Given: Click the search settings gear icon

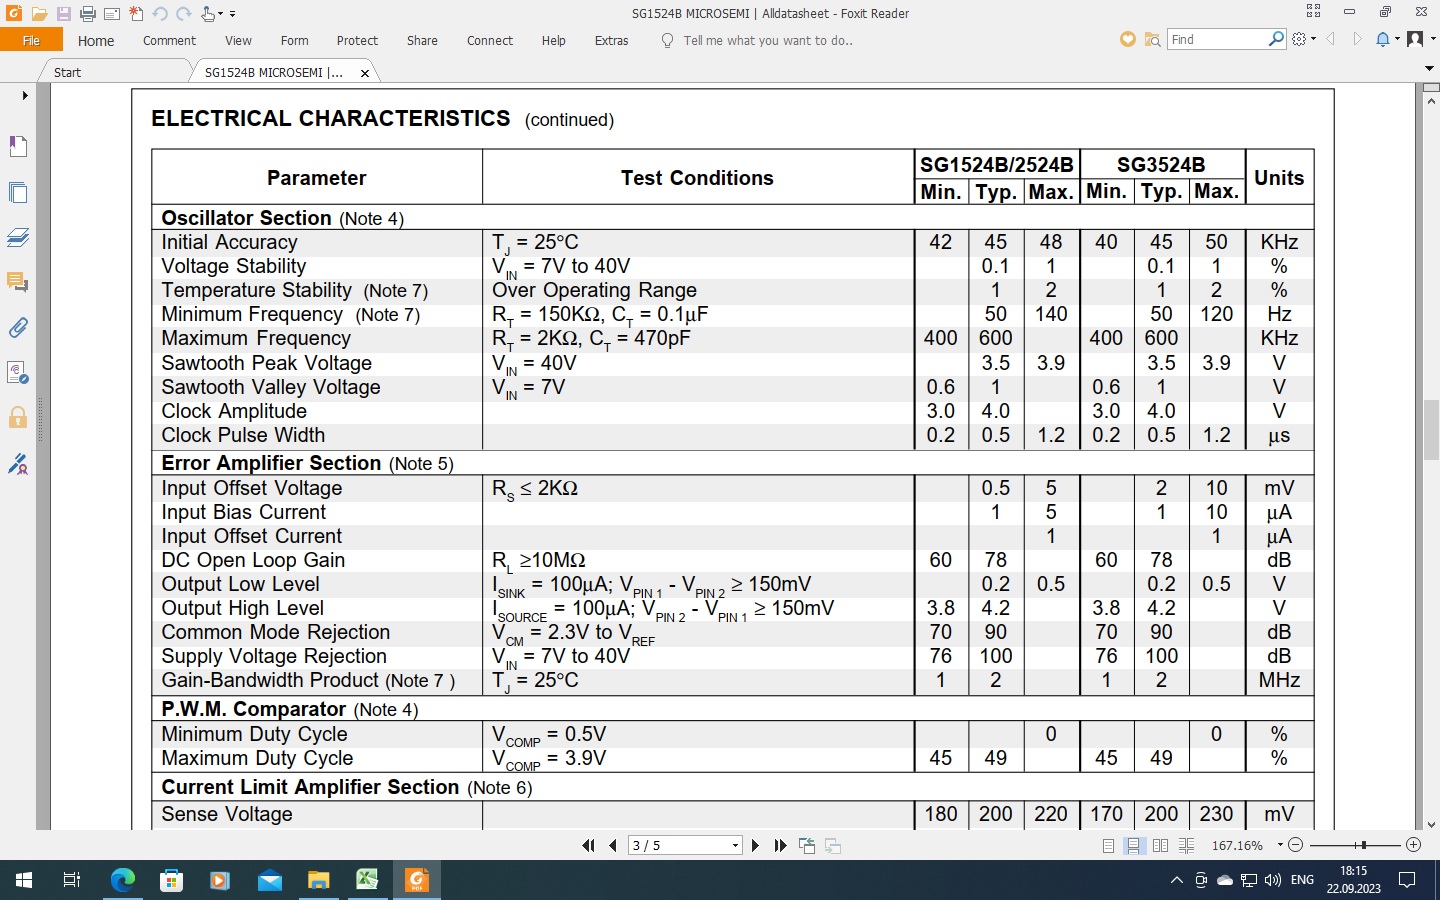Looking at the screenshot, I should pos(1299,39).
